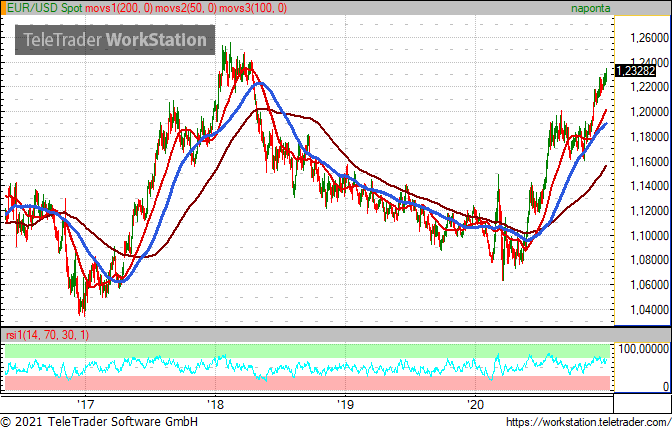Click the 1,16000 price axis label

649,162
